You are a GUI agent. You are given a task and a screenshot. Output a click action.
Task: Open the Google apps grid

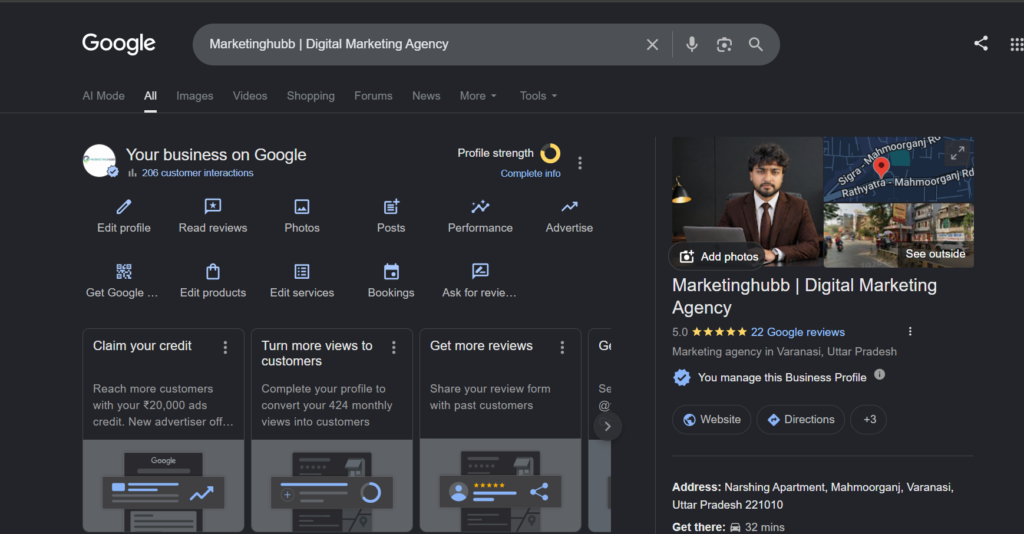point(1016,44)
